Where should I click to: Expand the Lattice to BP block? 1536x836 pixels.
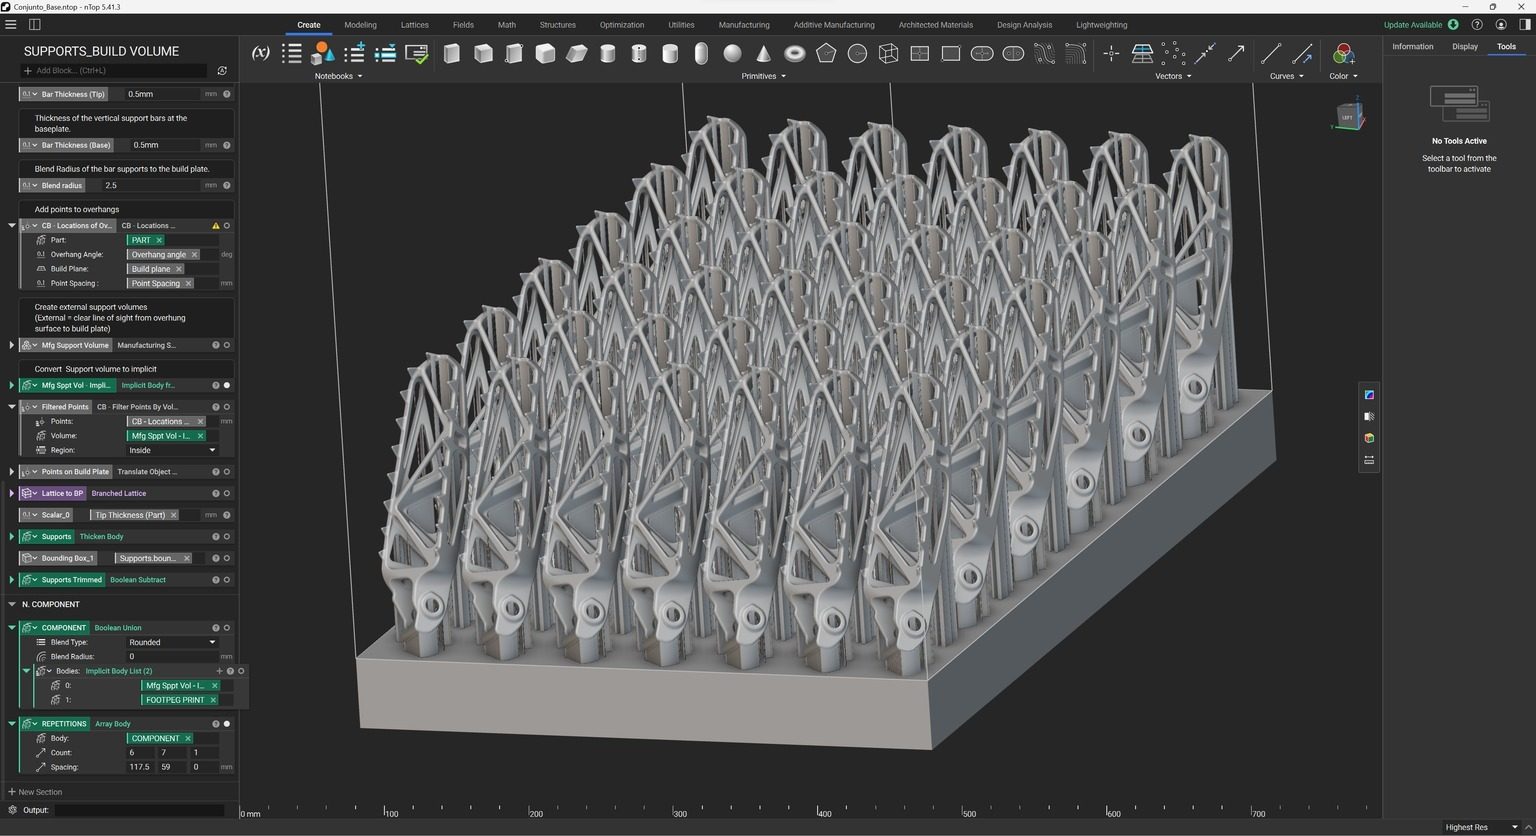pyautogui.click(x=12, y=493)
